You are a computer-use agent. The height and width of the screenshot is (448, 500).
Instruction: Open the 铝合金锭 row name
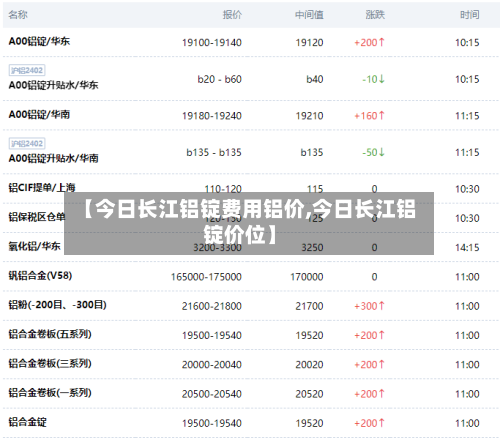click(x=28, y=422)
